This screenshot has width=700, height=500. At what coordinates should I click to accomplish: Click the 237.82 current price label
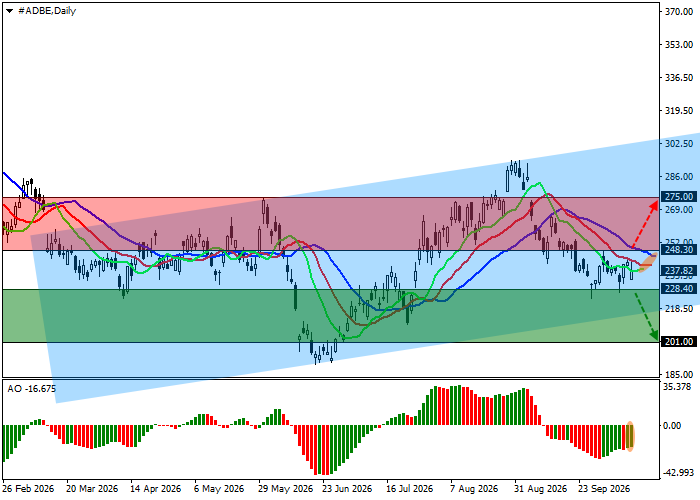679,271
